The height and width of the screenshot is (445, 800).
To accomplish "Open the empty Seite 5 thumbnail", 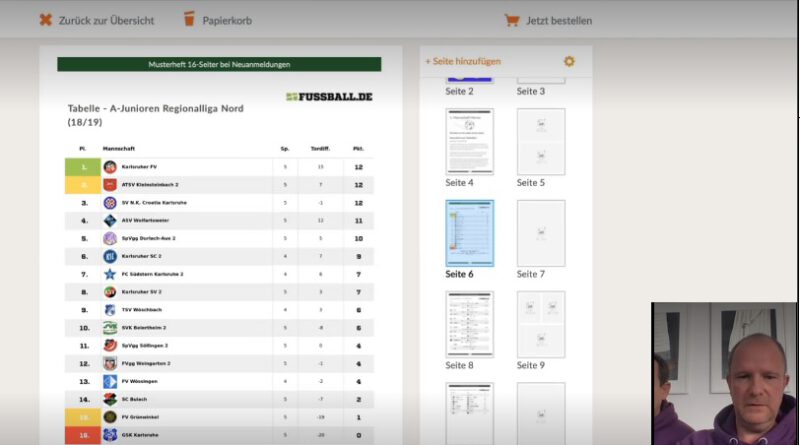I will pyautogui.click(x=541, y=141).
